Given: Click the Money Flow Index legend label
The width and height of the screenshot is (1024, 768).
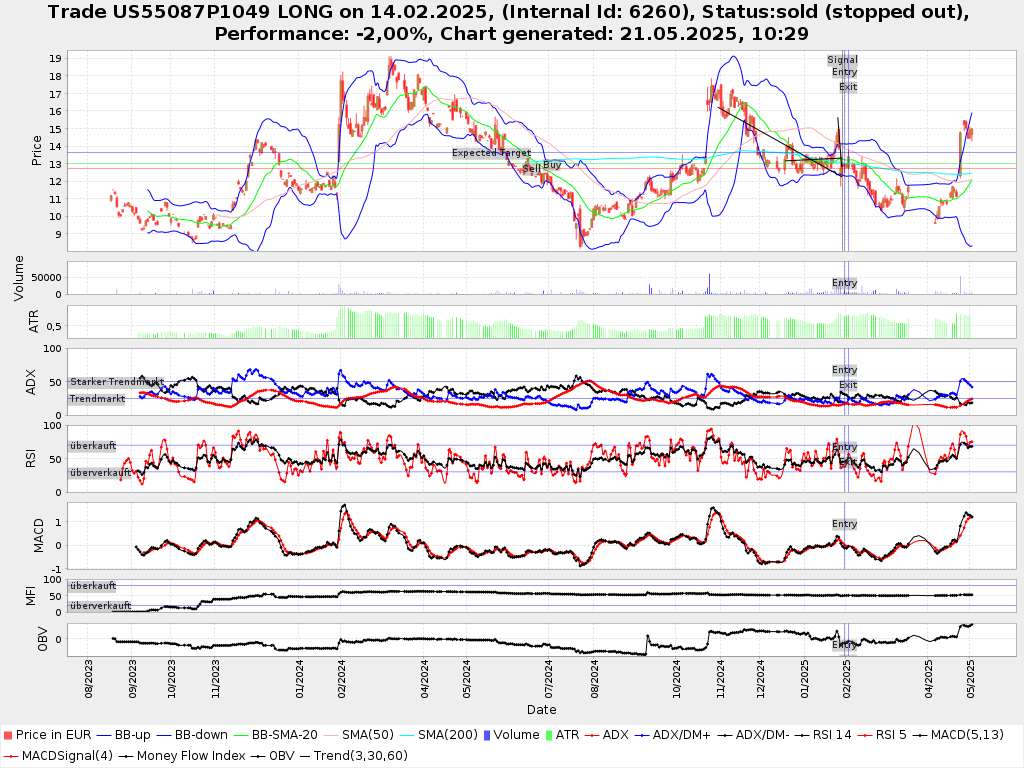Looking at the screenshot, I should pyautogui.click(x=190, y=755).
